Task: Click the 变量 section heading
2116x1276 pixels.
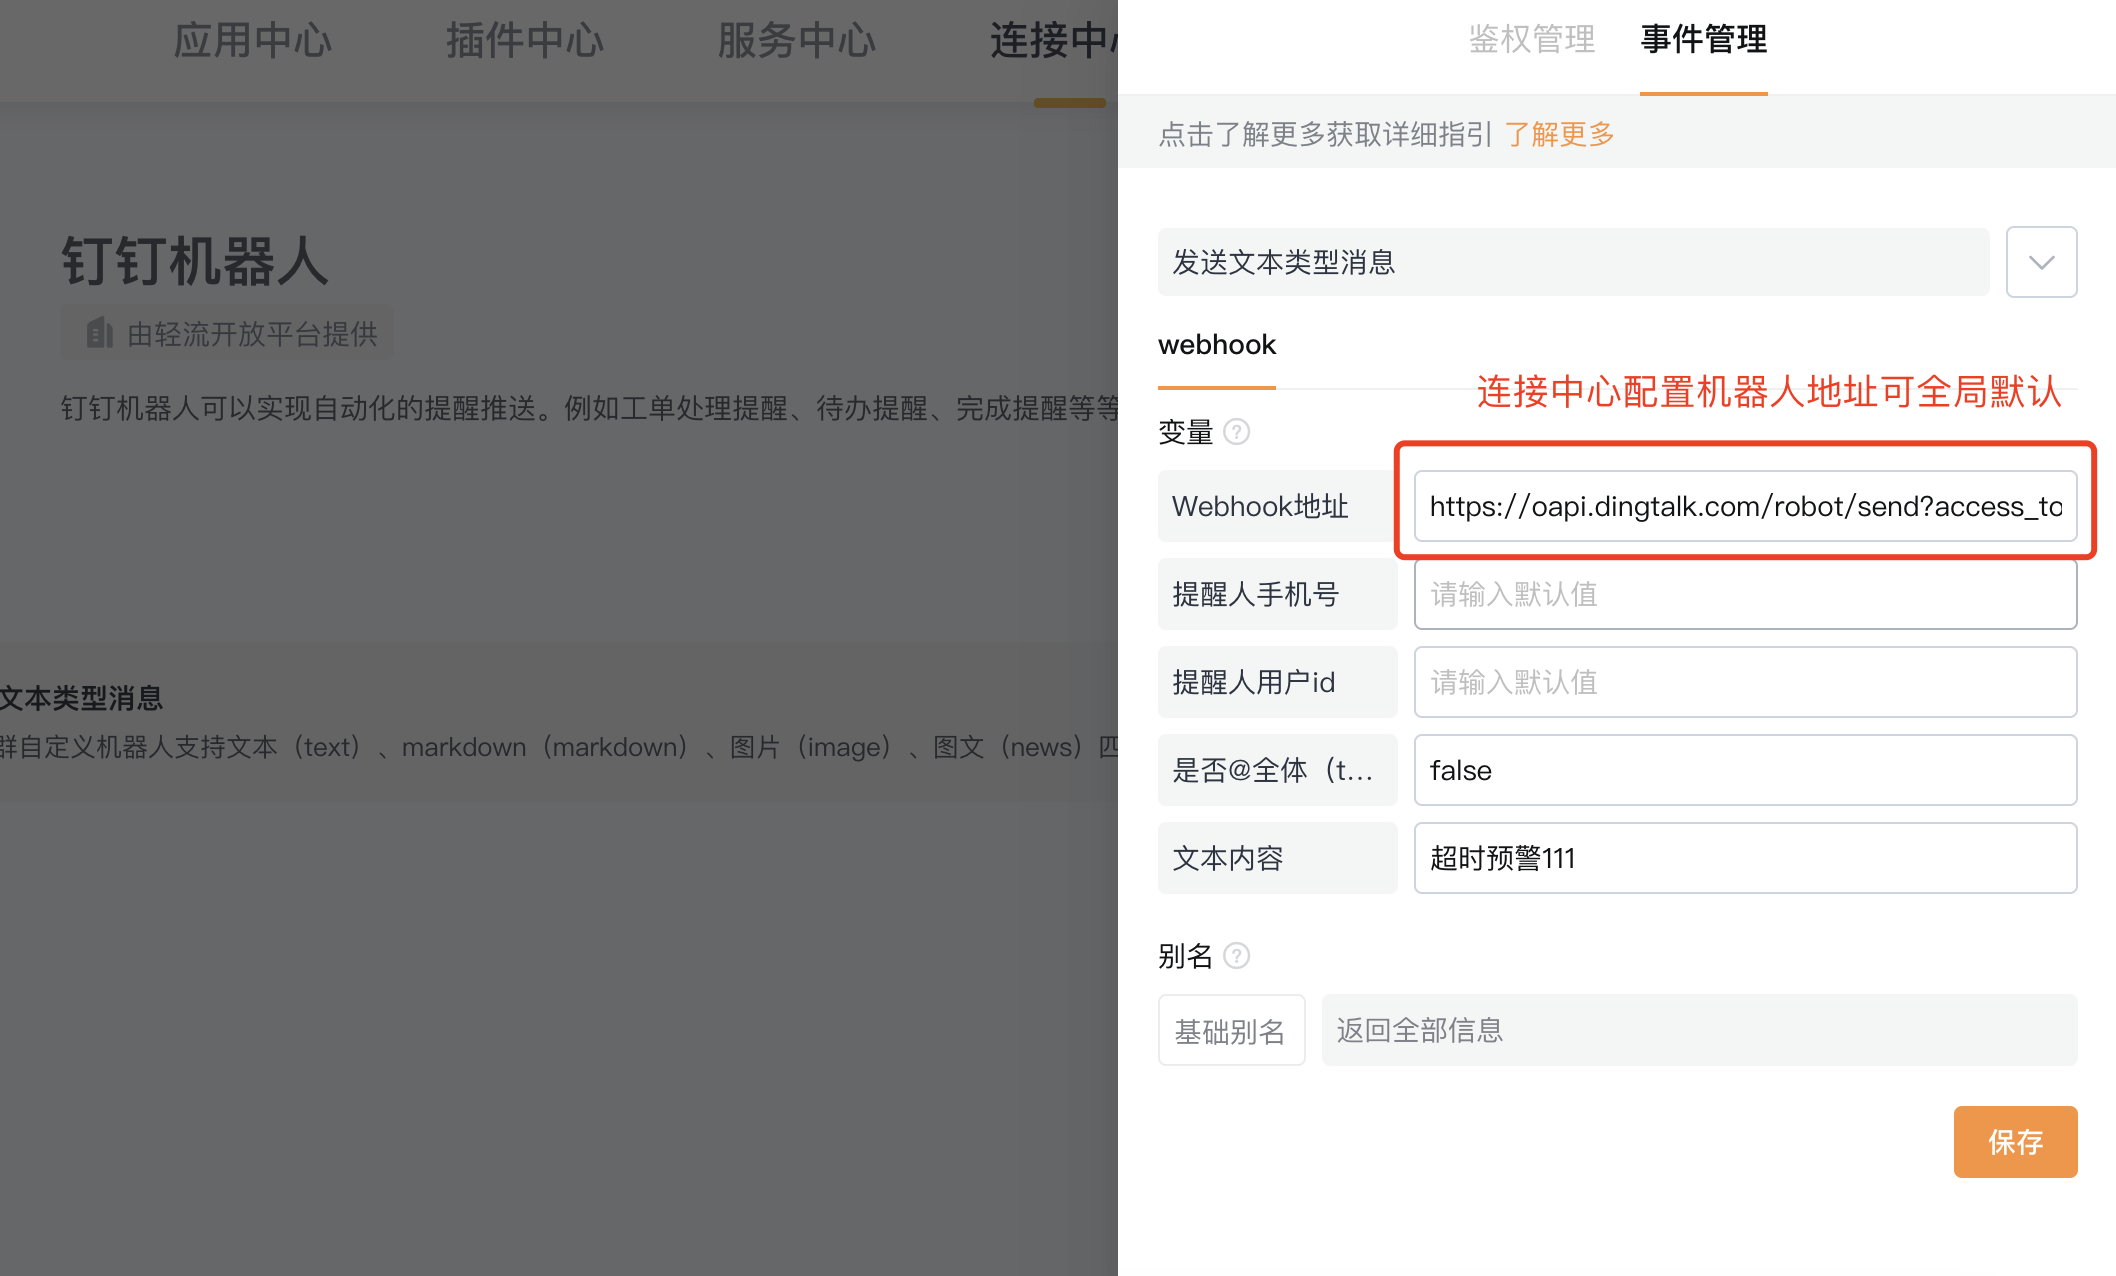Action: tap(1186, 432)
